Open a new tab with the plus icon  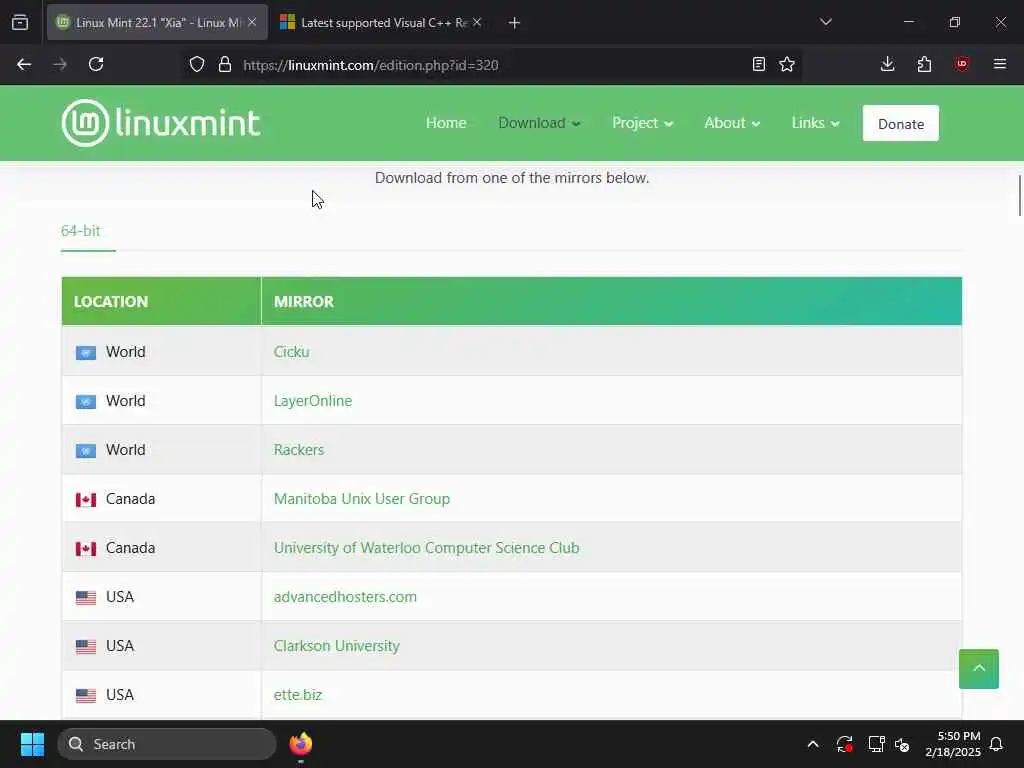coord(514,23)
